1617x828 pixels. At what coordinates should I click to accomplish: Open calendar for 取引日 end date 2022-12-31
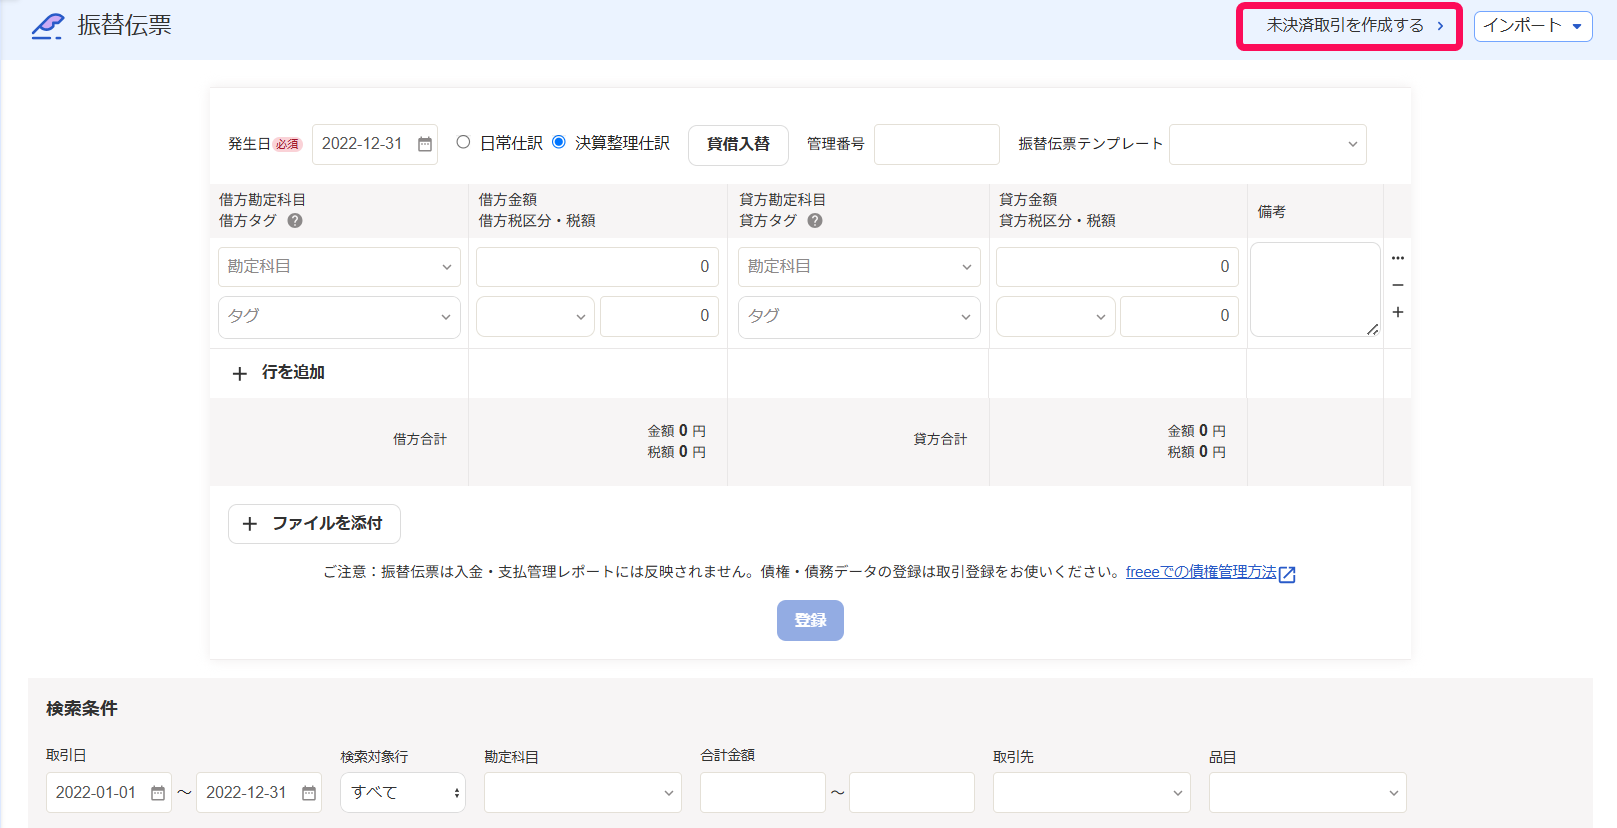point(309,793)
